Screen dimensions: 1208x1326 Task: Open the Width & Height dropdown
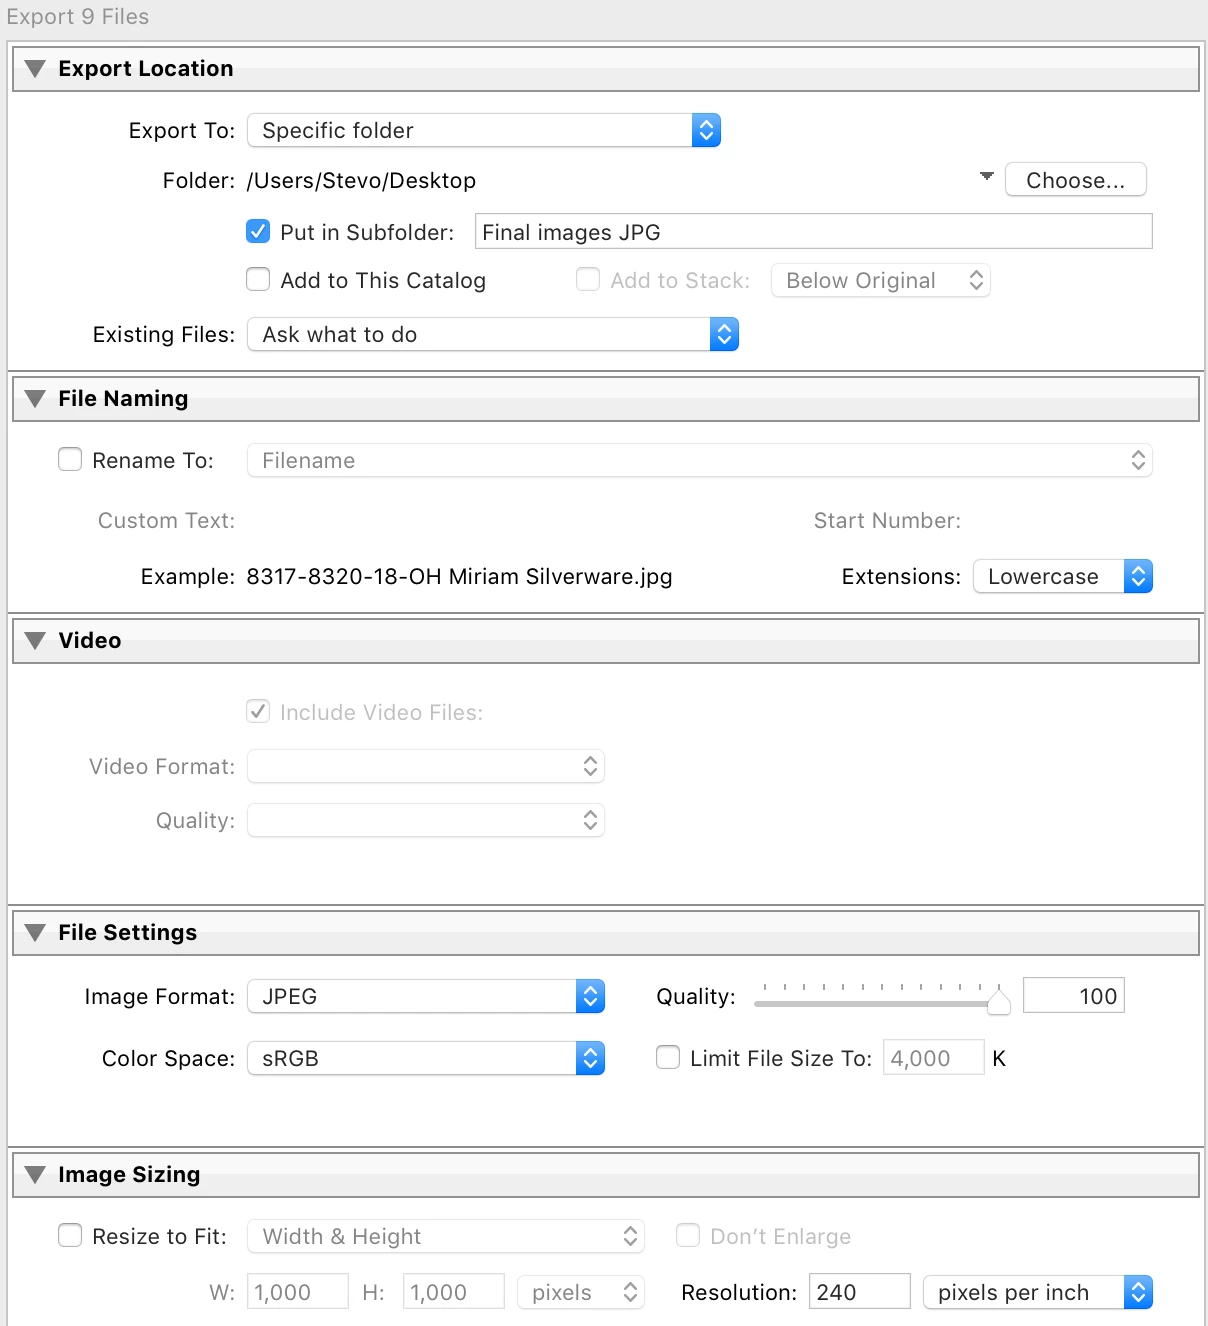tap(446, 1236)
